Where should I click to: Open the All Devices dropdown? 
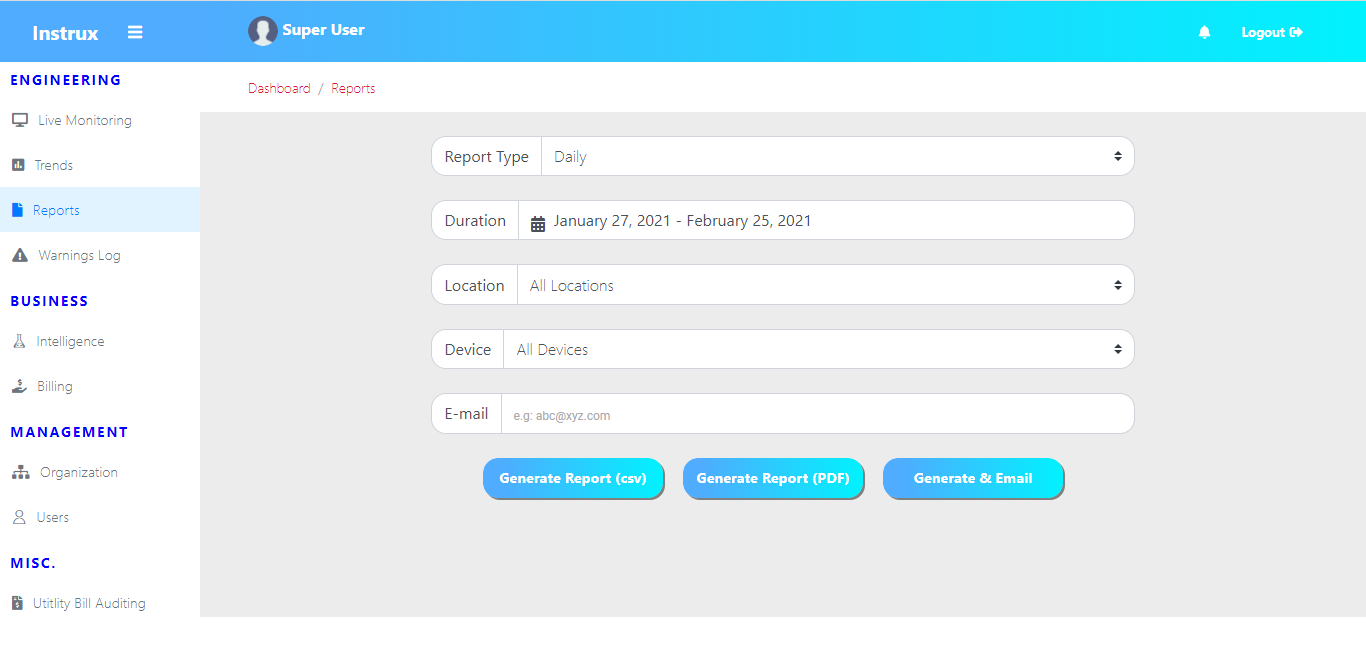point(817,350)
